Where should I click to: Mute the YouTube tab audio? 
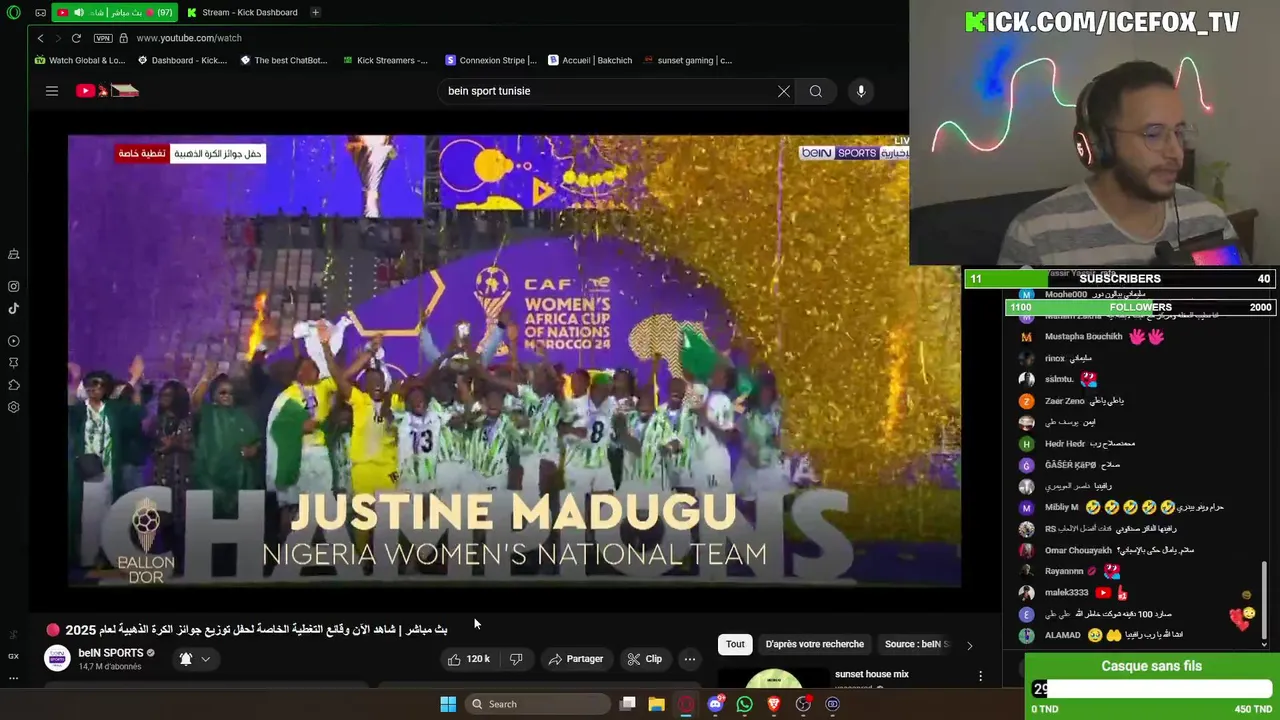pos(79,12)
